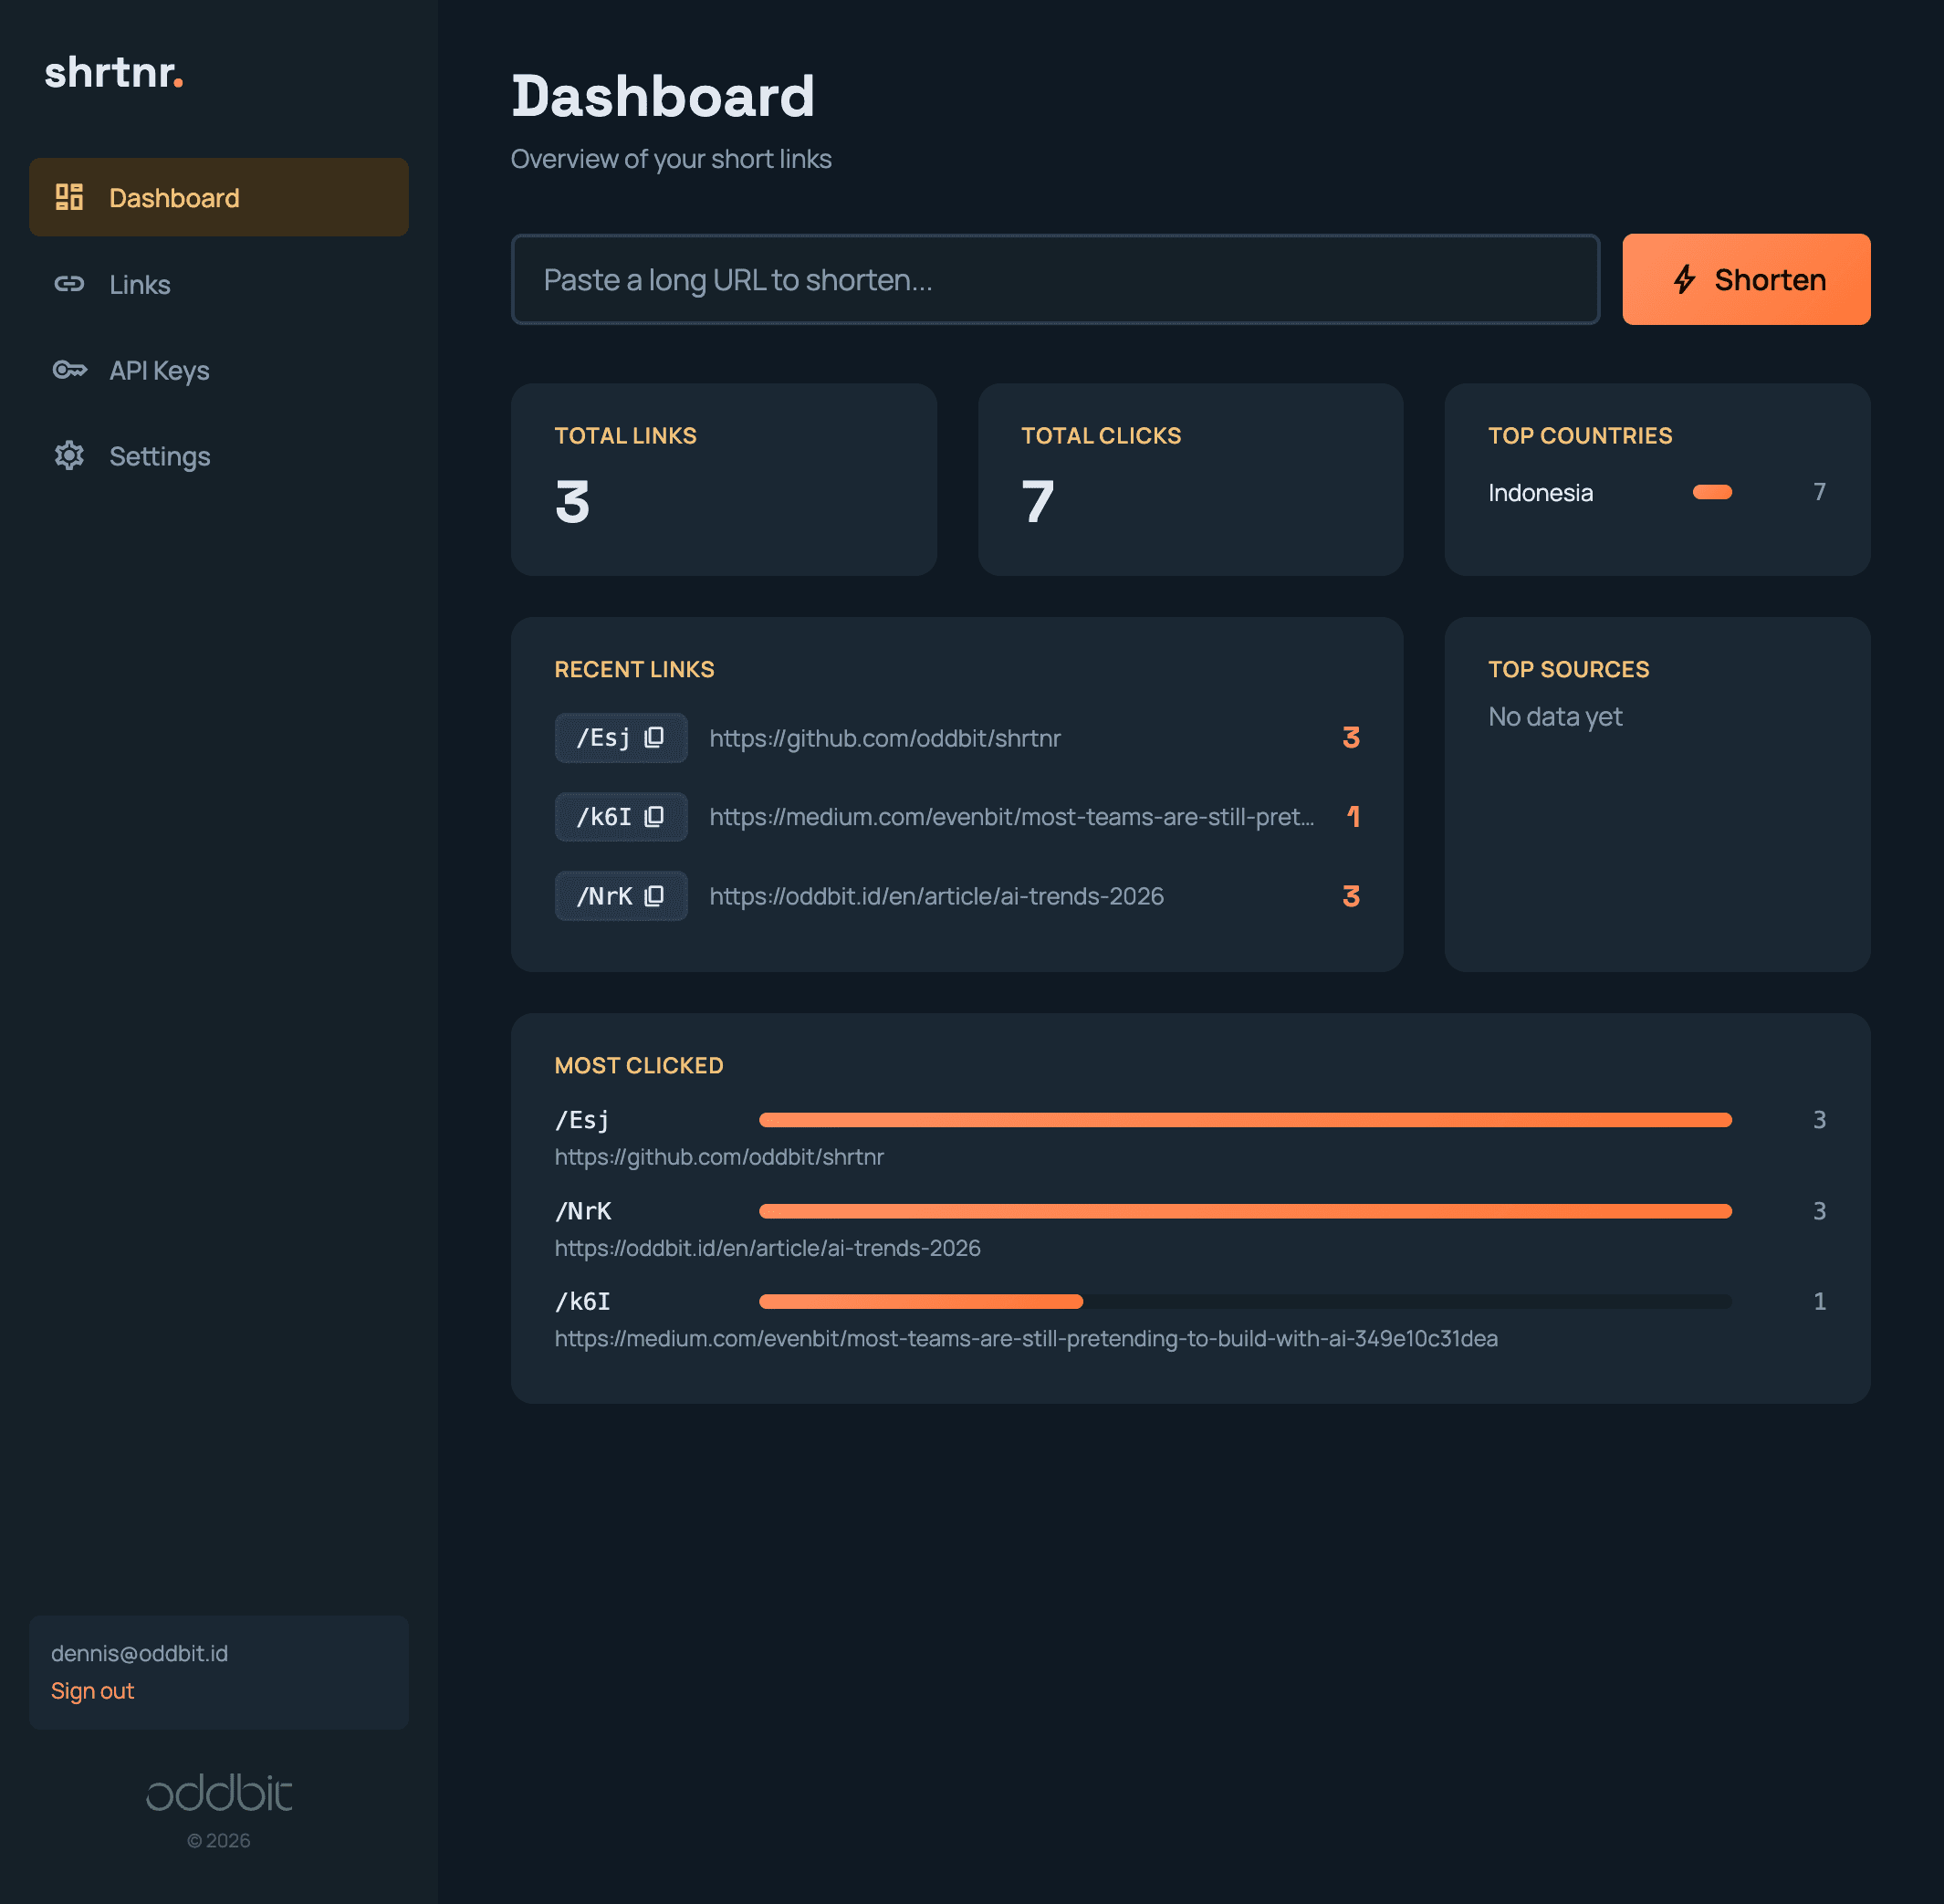Open the Settings section from sidebar
The width and height of the screenshot is (1944, 1904).
tap(160, 456)
